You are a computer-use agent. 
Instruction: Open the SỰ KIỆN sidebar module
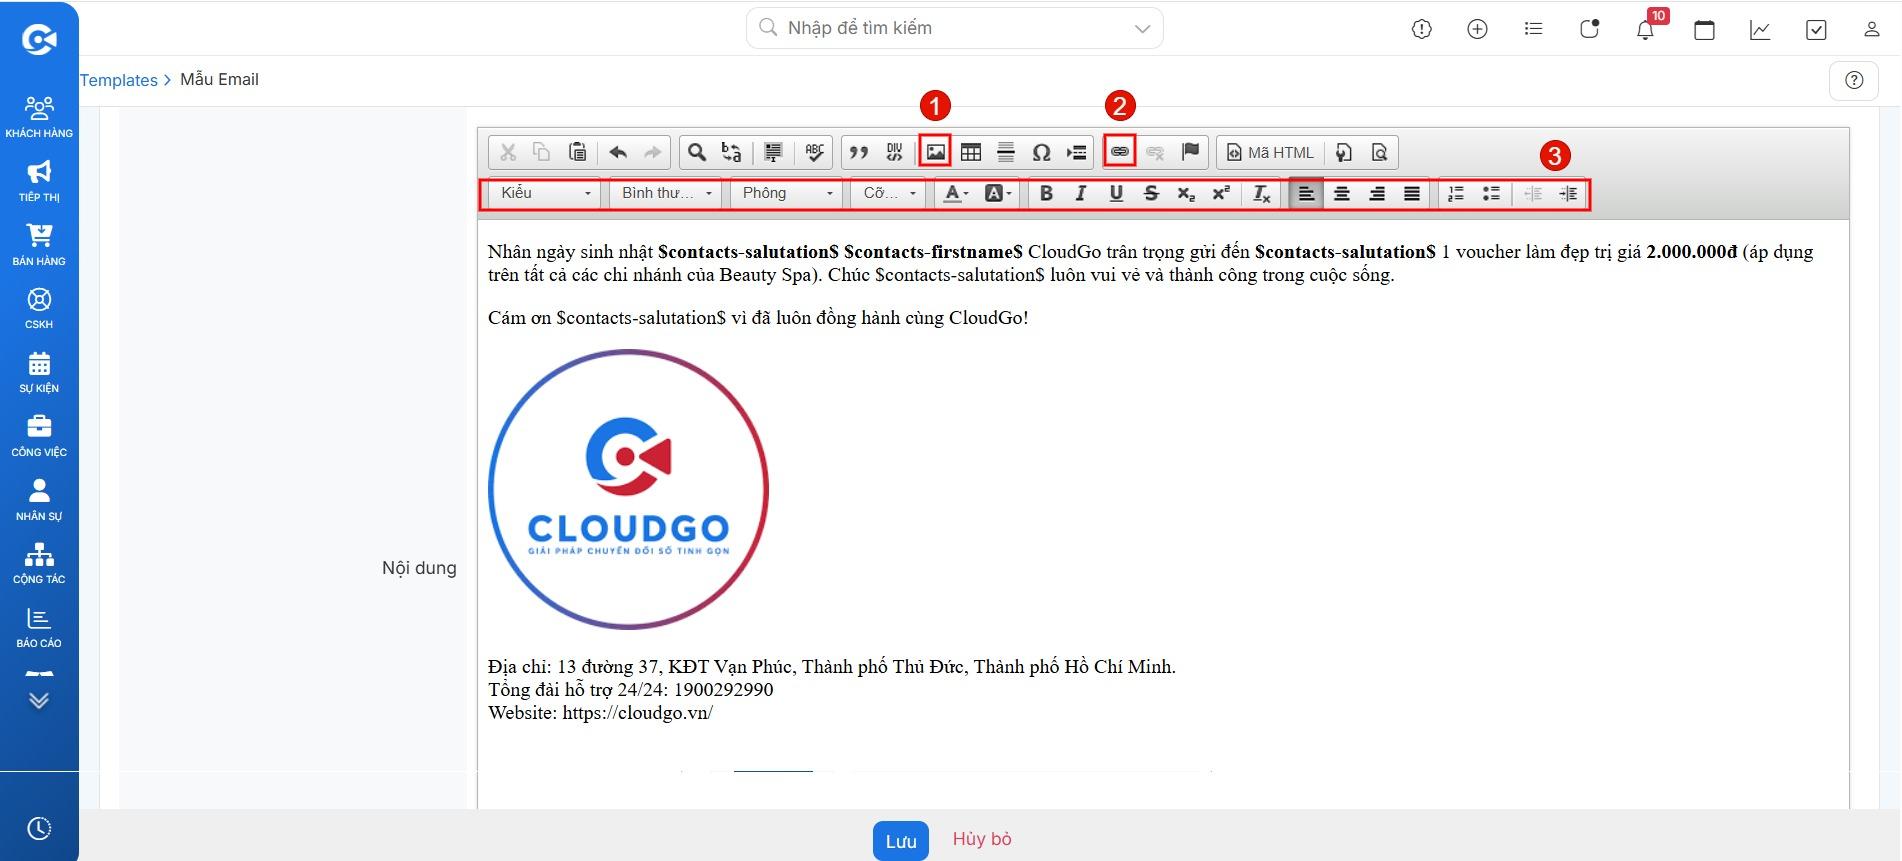tap(39, 372)
